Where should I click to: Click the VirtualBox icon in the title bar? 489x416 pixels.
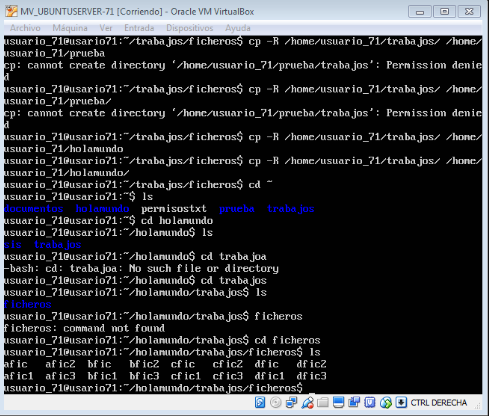11,12
